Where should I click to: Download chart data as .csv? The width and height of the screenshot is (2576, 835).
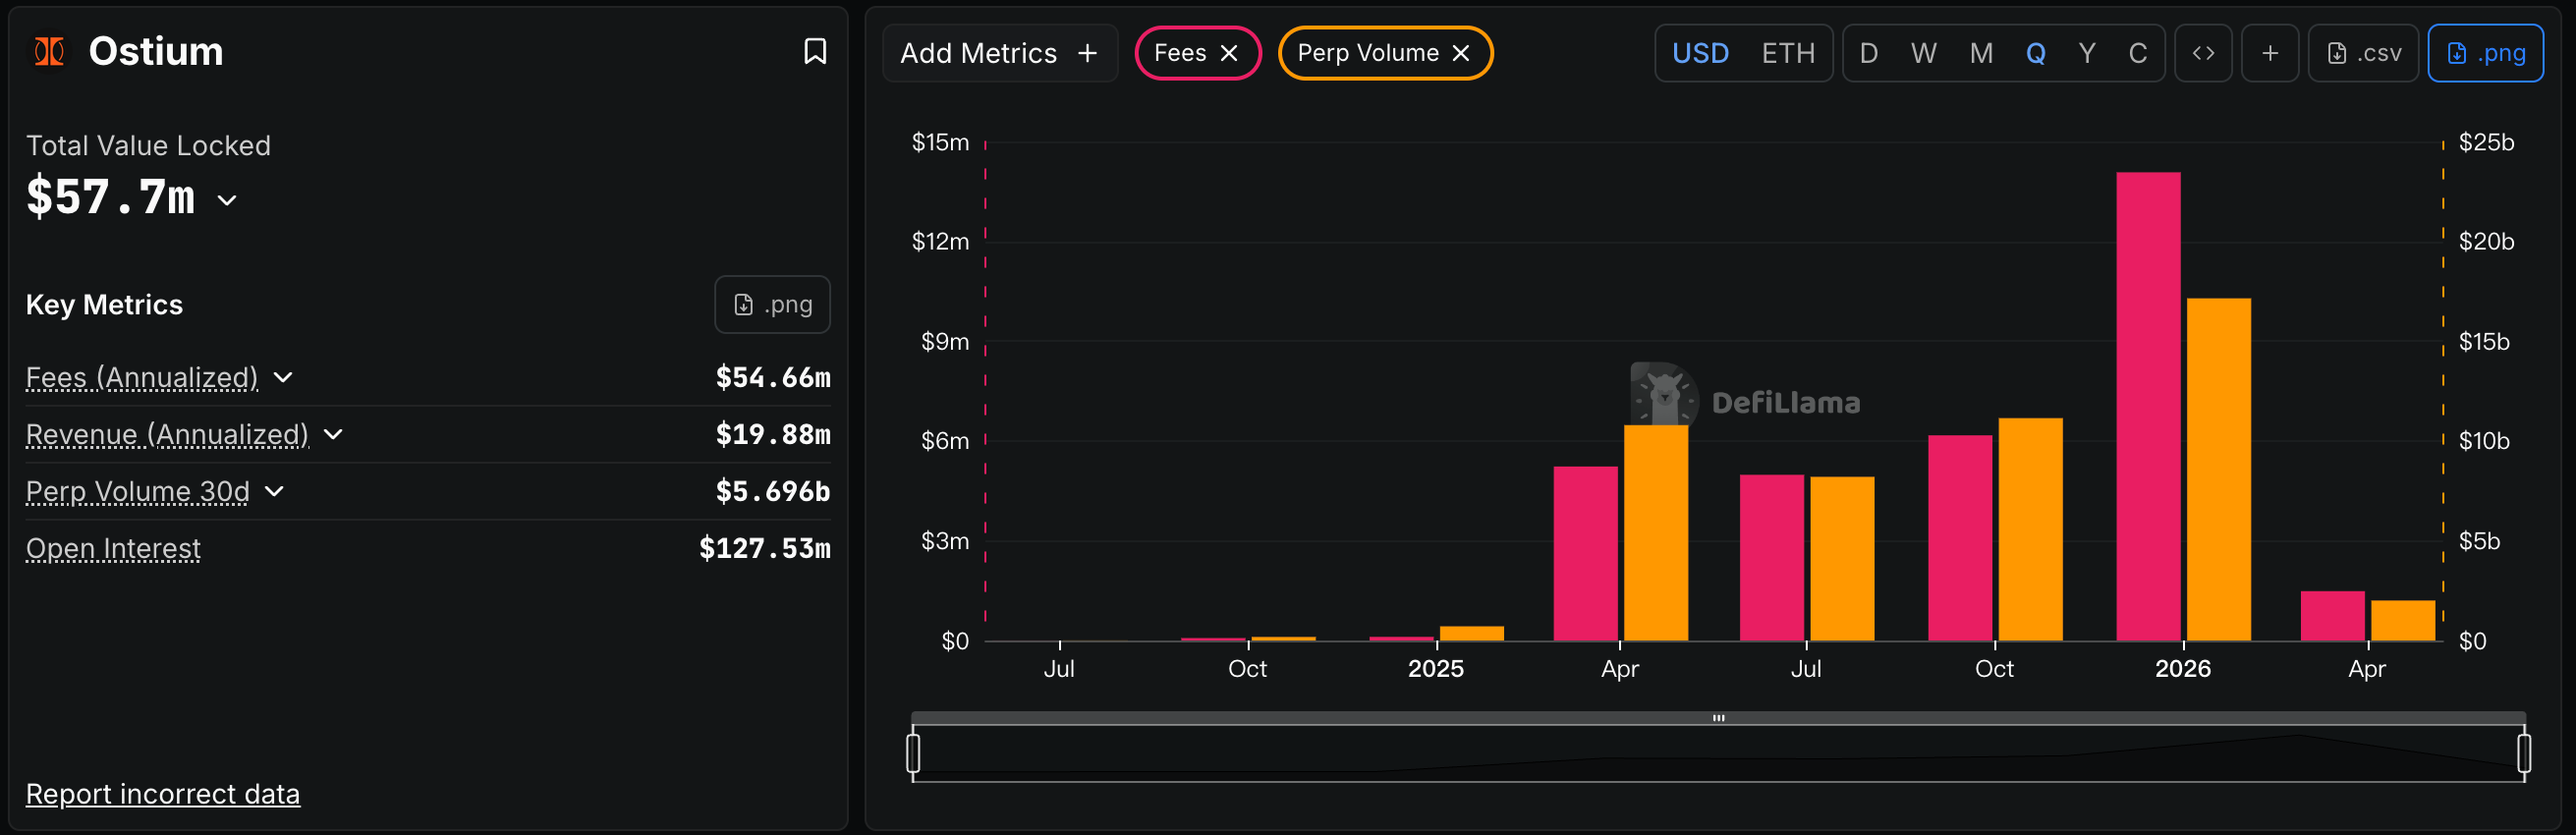coord(2363,53)
